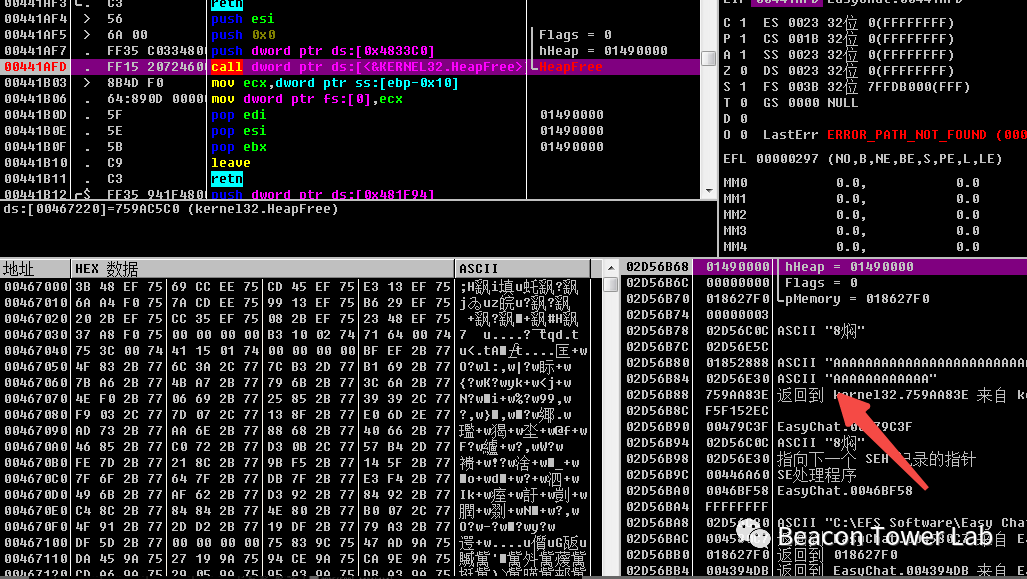Image resolution: width=1027 pixels, height=579 pixels.
Task: Select stack entry 02D56BA4 FFFFFFFF
Action: coord(824,506)
